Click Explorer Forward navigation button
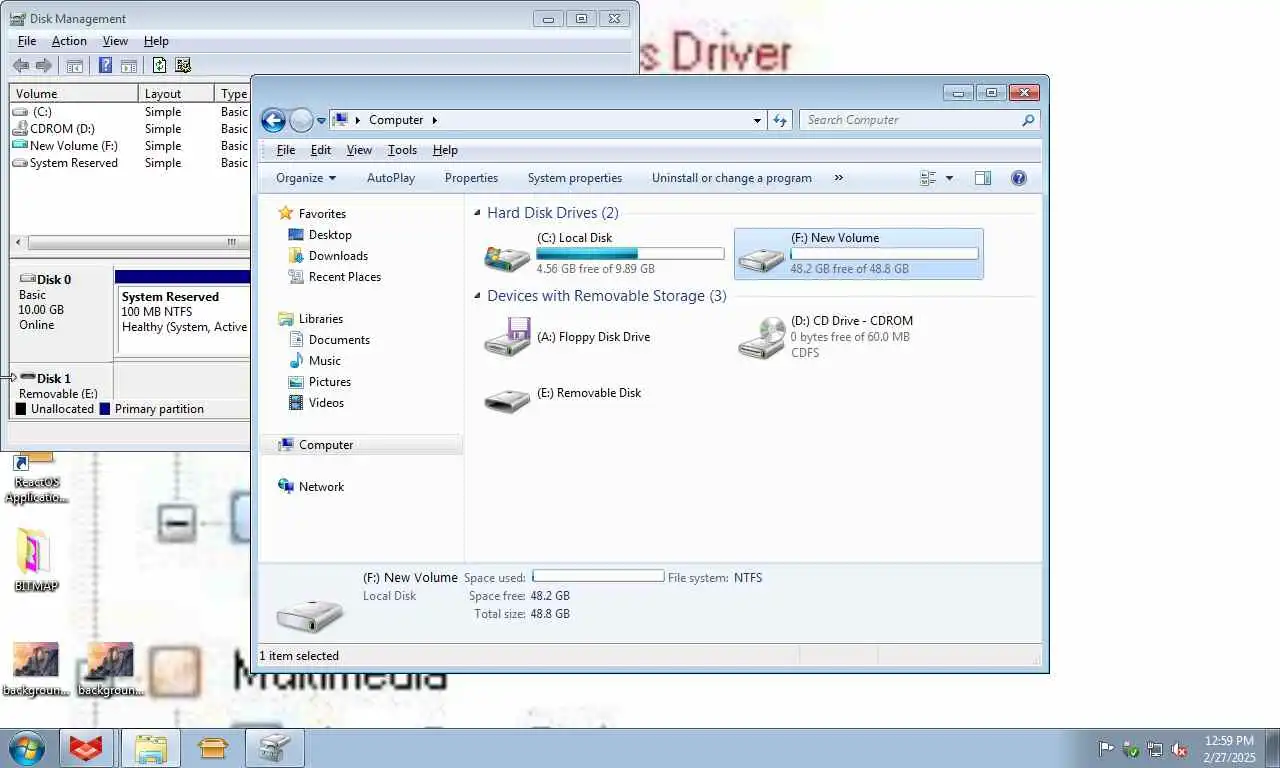Screen dimensions: 1280x768 pyautogui.click(x=301, y=120)
